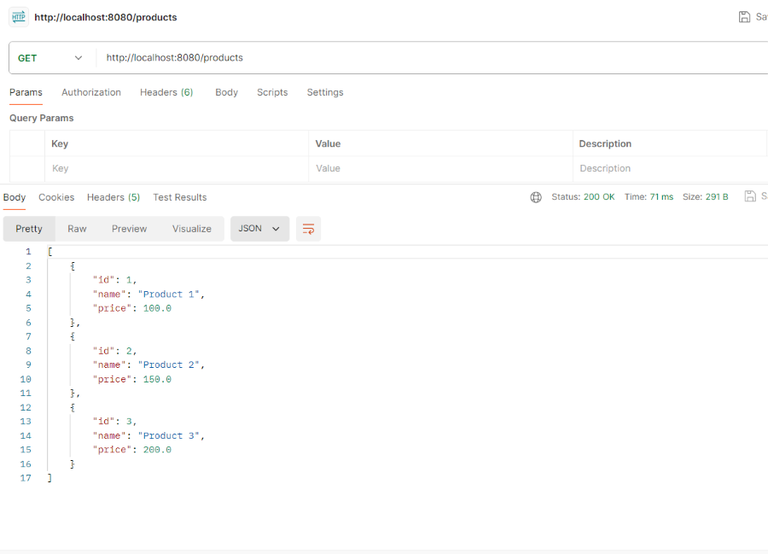
Task: Click the save response icon beside Size
Action: coord(750,197)
